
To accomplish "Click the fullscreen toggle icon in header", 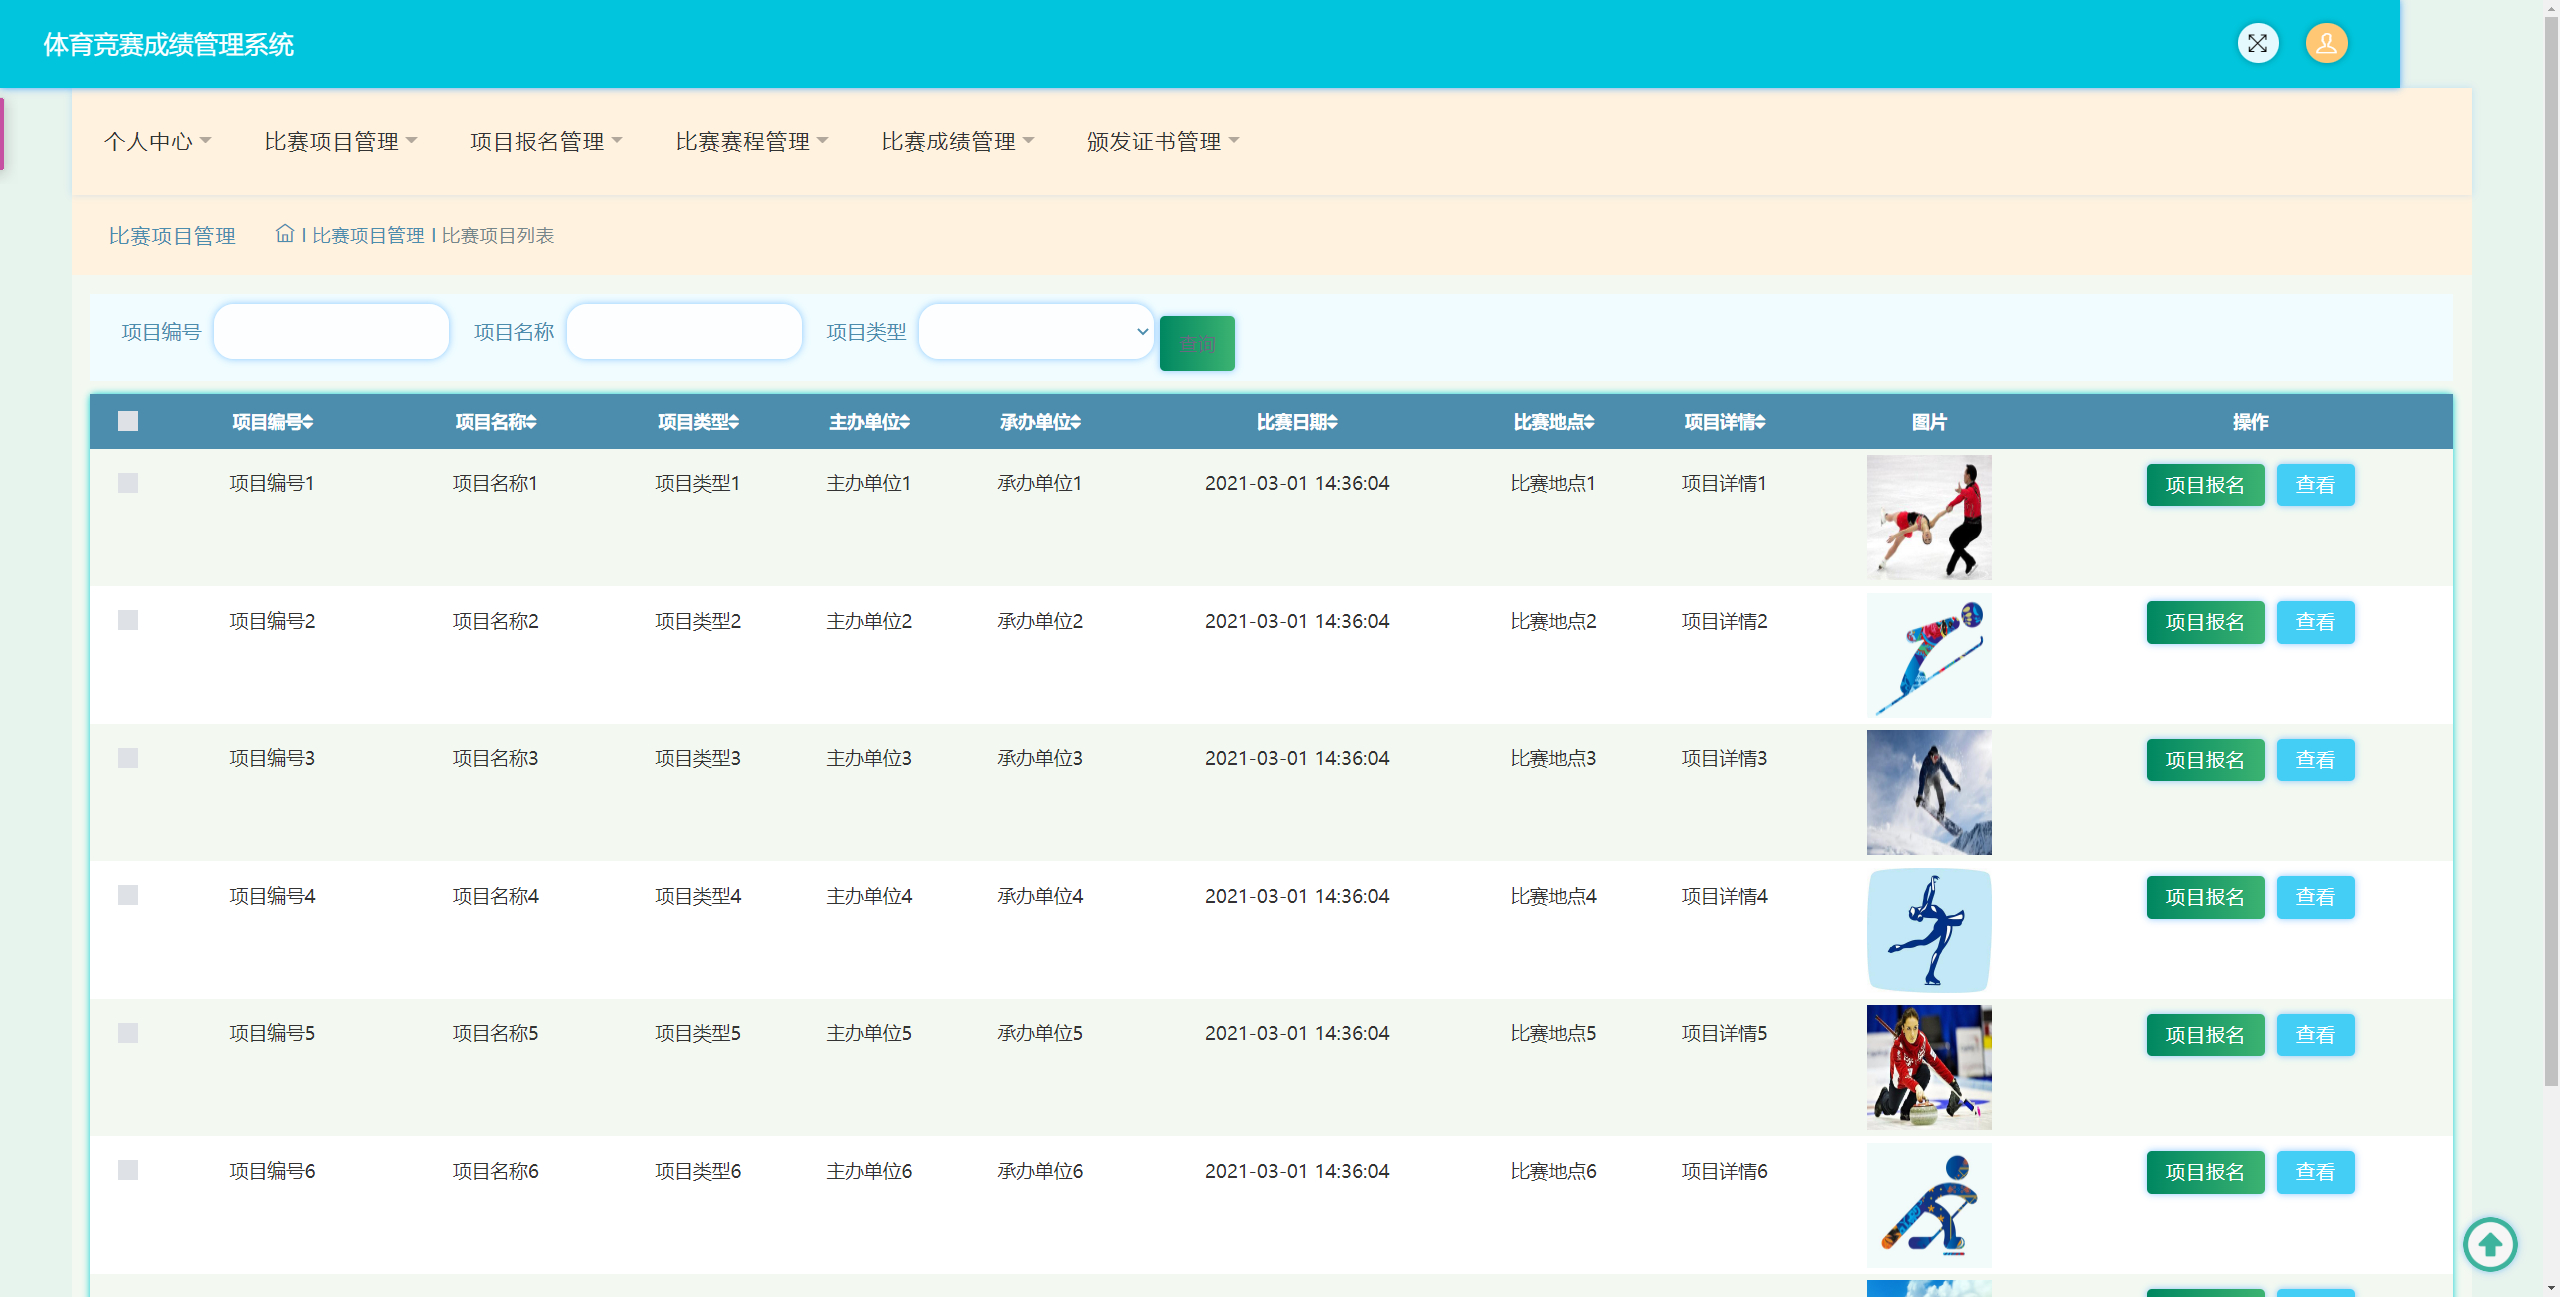I will click(x=2257, y=43).
